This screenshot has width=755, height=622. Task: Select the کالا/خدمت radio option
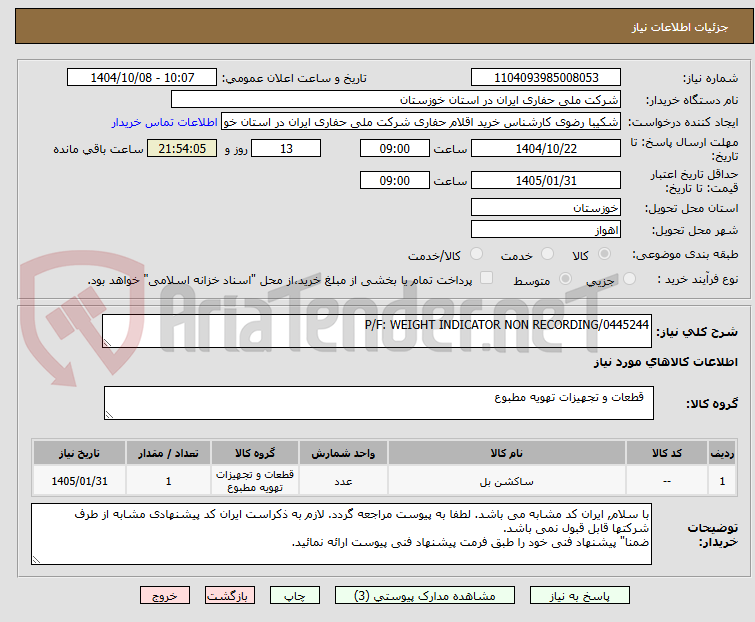476,254
